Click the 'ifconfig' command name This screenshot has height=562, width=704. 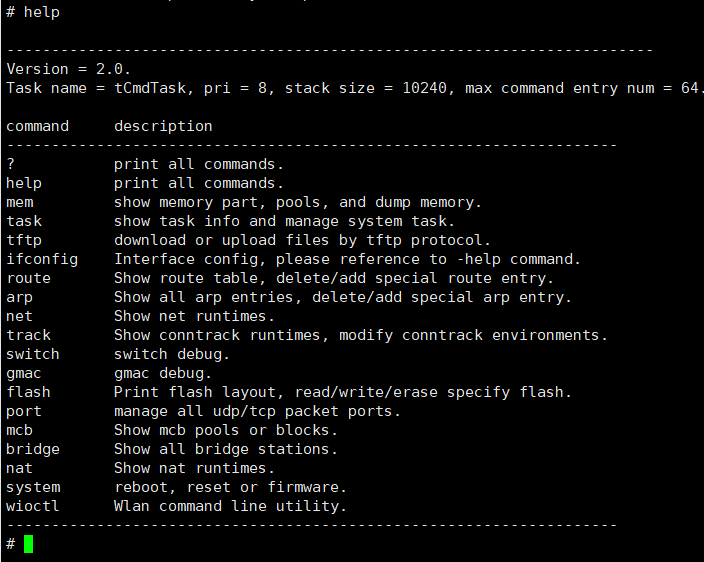pos(42,259)
